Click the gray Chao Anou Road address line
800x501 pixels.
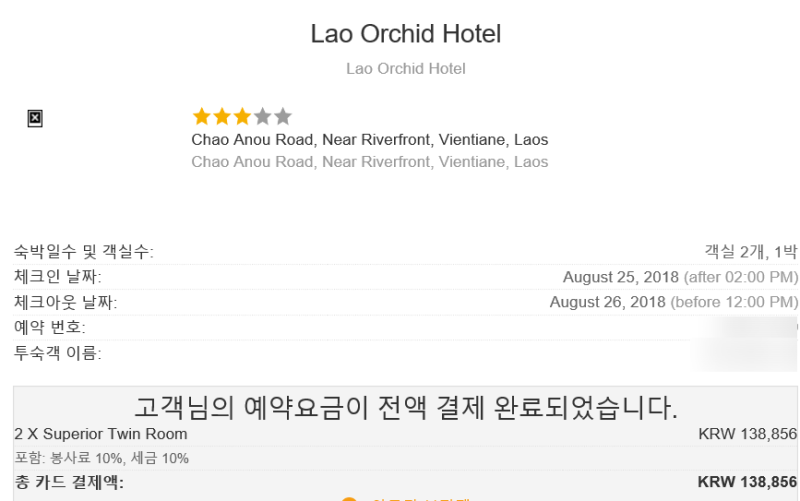[x=370, y=162]
